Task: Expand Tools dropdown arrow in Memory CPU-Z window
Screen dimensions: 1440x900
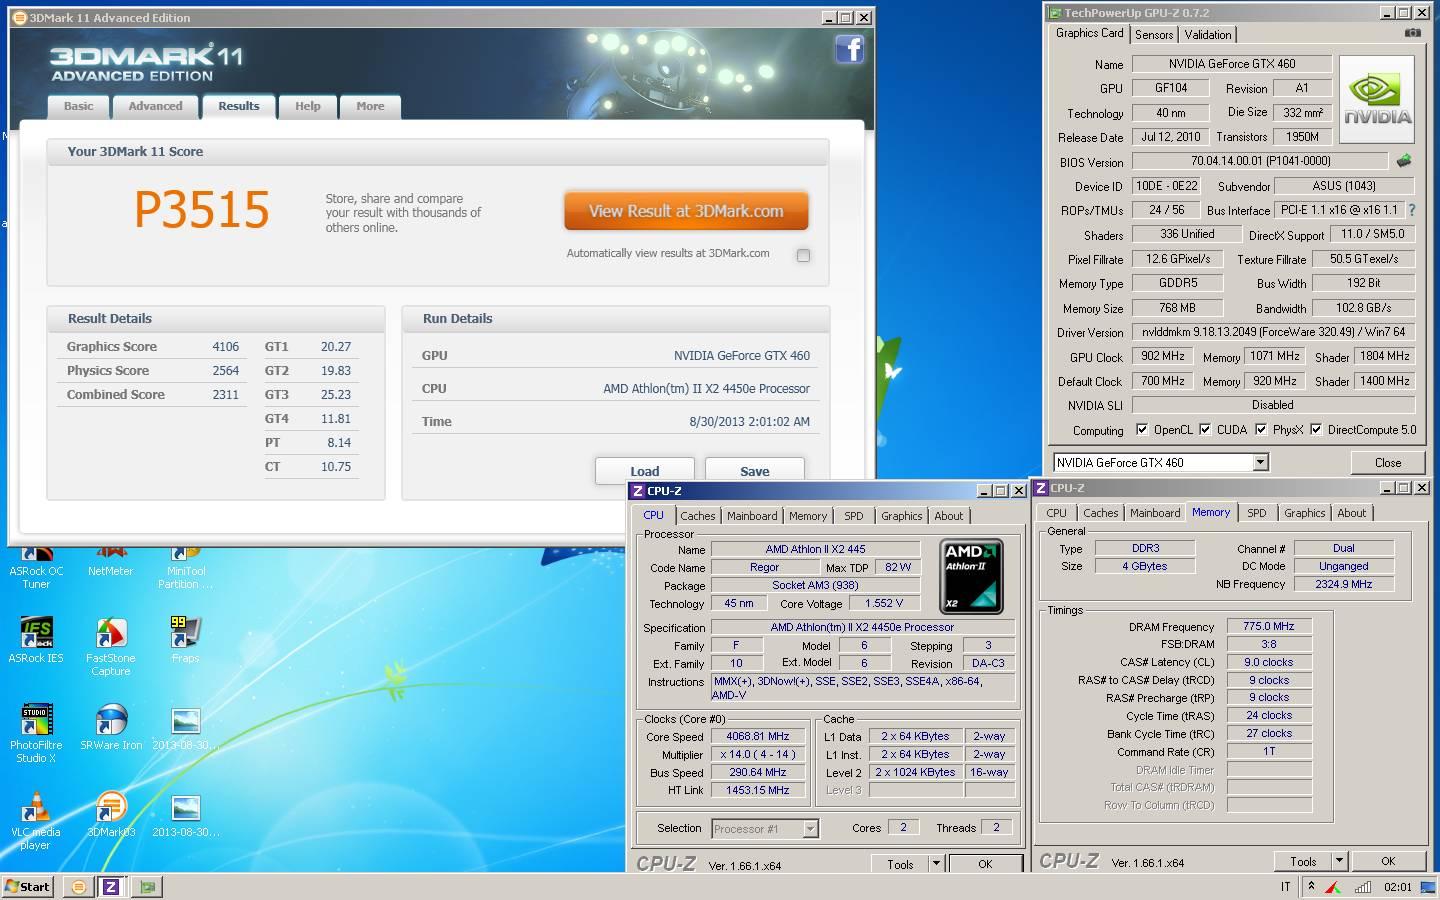Action: tap(1339, 860)
